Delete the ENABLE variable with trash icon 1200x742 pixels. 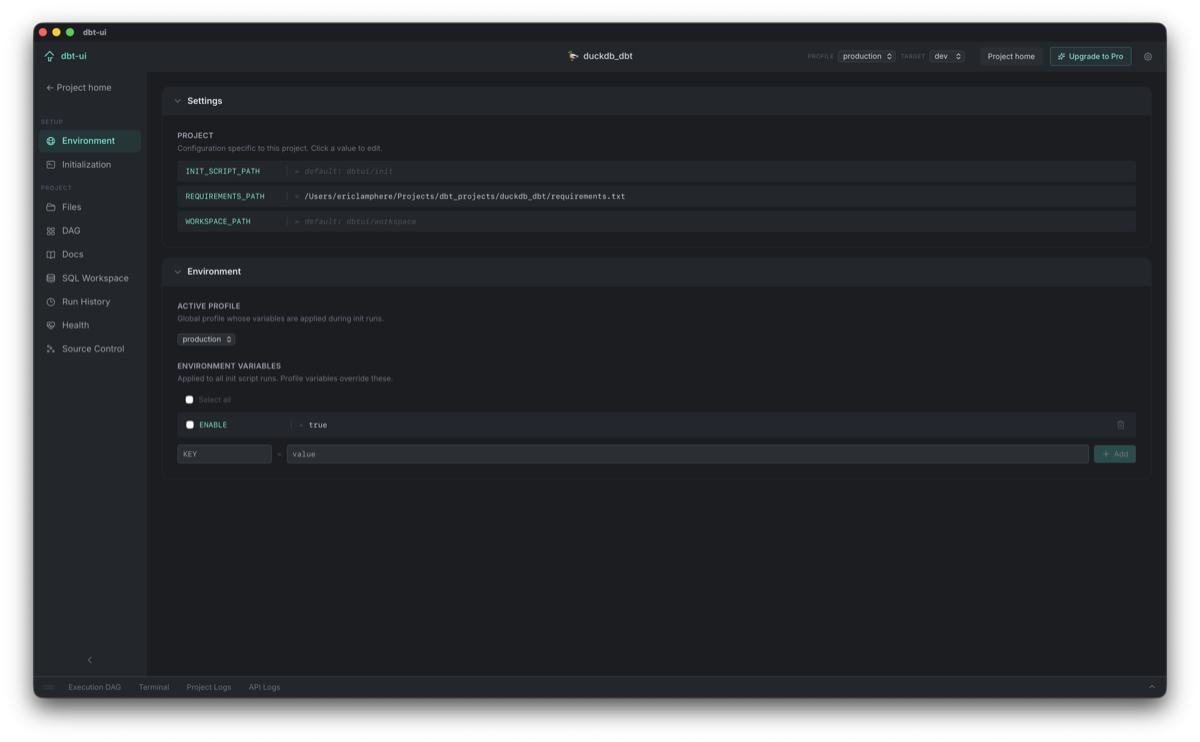[1120, 425]
